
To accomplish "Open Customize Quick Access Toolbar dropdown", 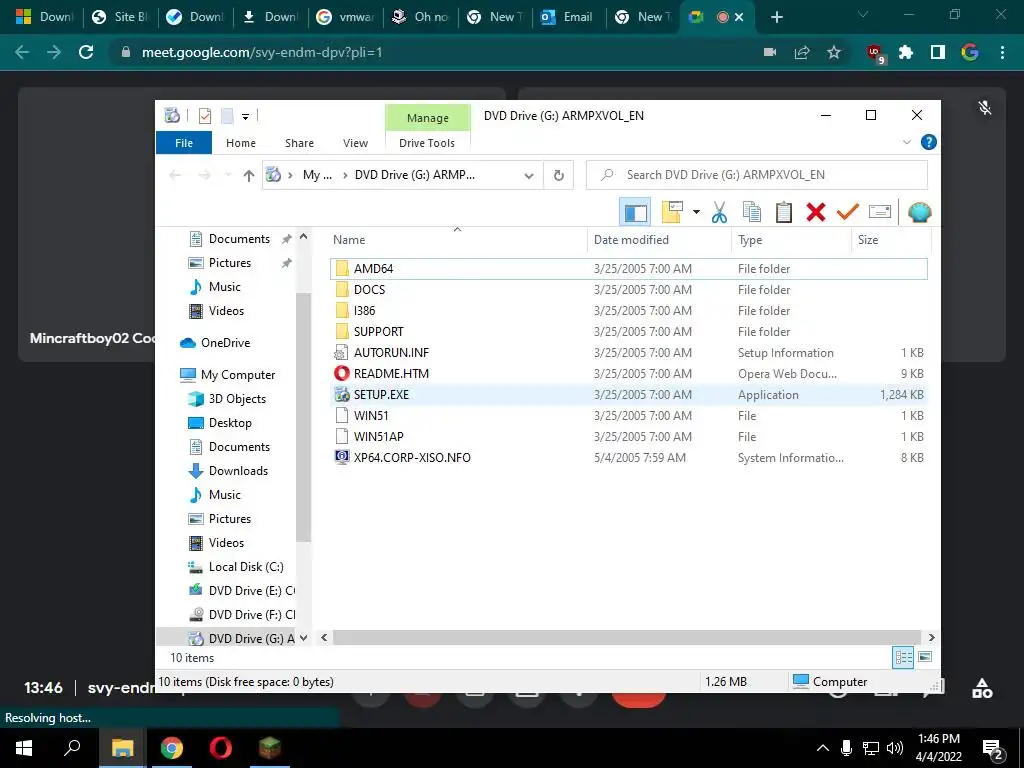I will 246,117.
